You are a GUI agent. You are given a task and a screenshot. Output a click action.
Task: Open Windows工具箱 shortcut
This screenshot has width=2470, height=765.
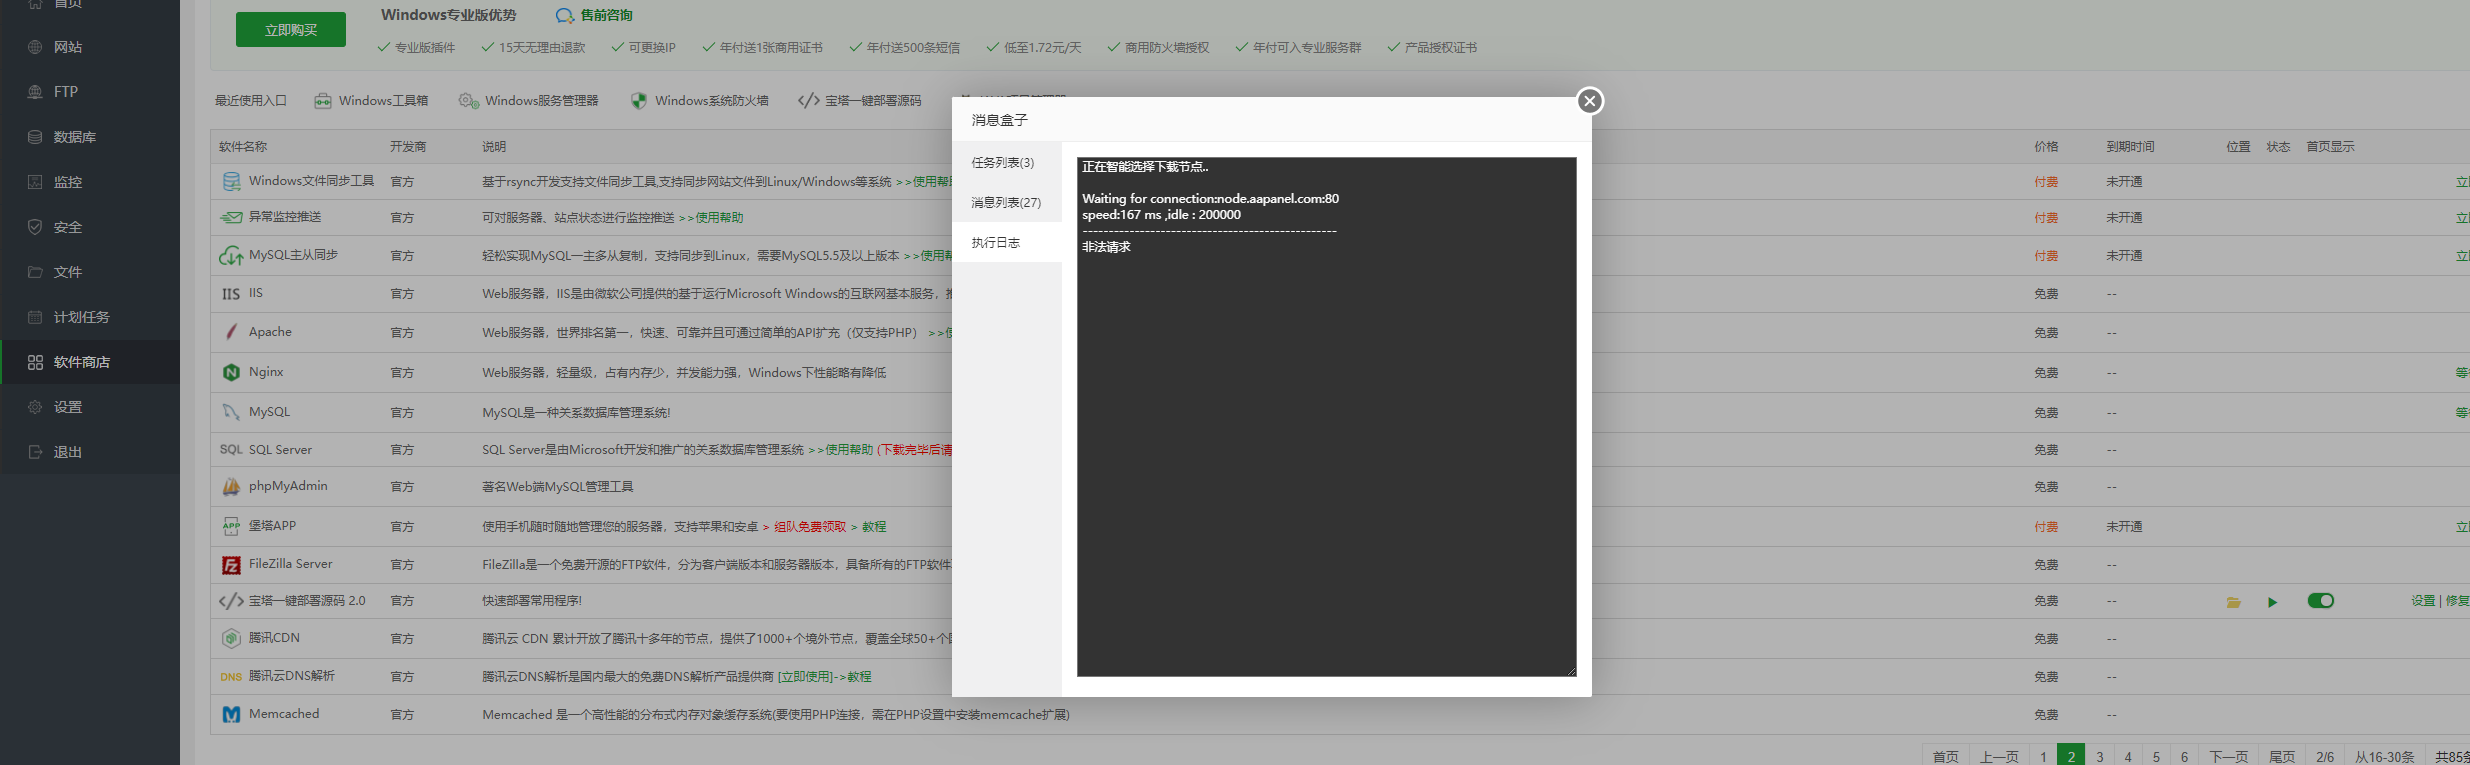(372, 101)
